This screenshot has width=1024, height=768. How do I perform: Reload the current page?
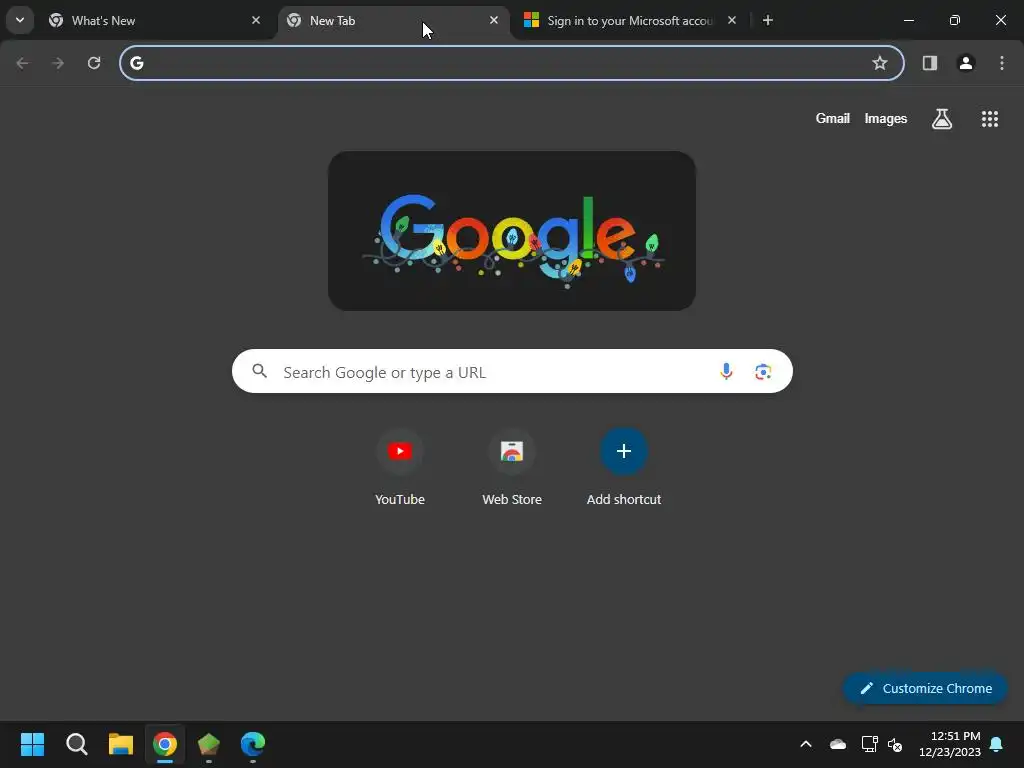(94, 63)
